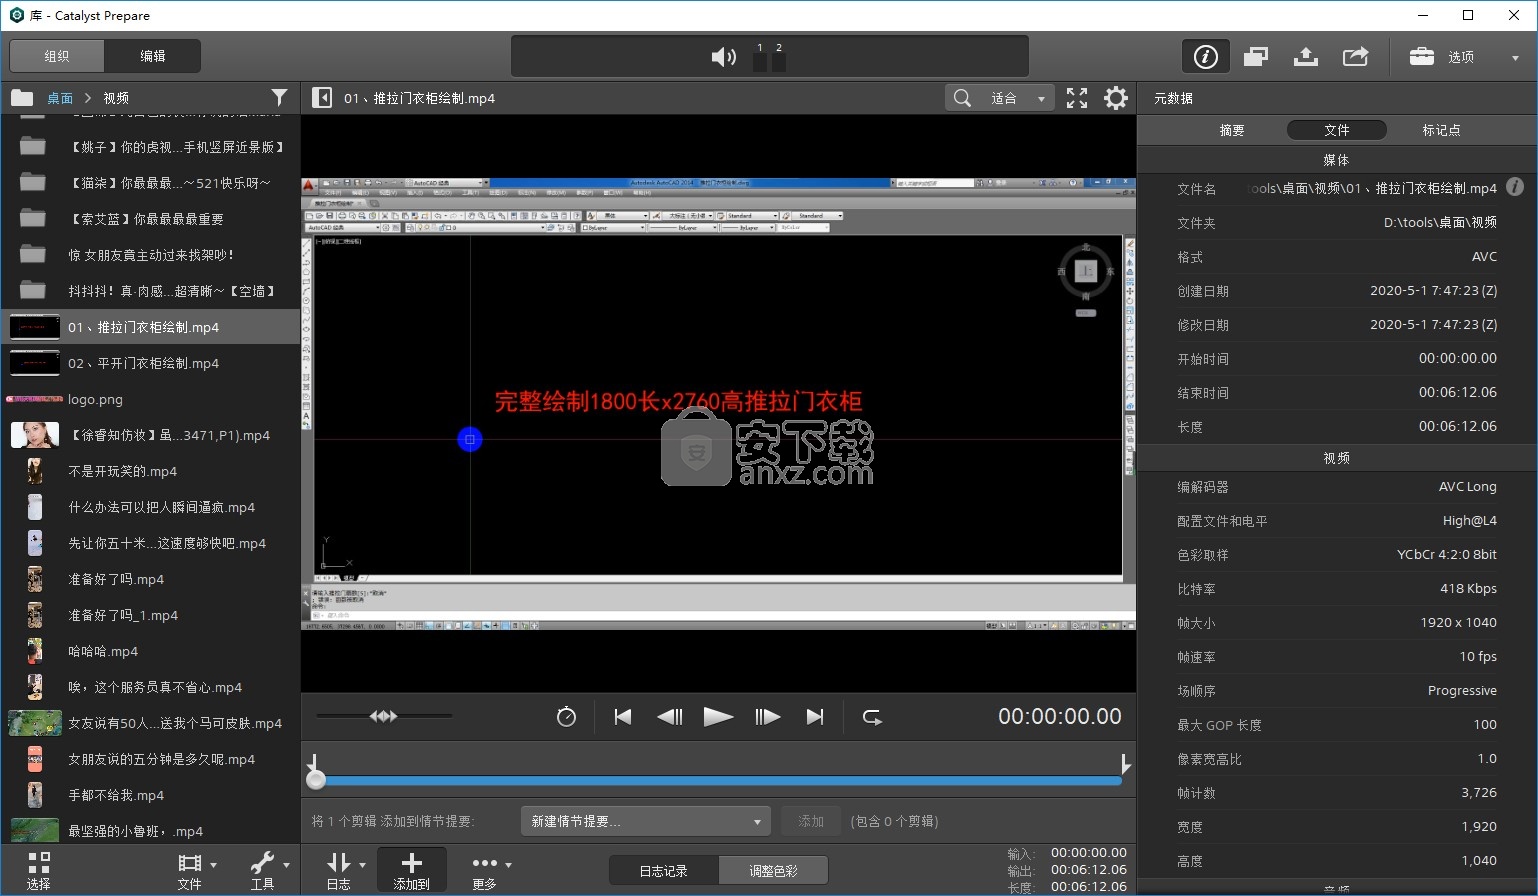Screen dimensions: 1538x896
Task: Select the 01、推拉门衣柜绘制.mp4 file
Action: pos(150,327)
